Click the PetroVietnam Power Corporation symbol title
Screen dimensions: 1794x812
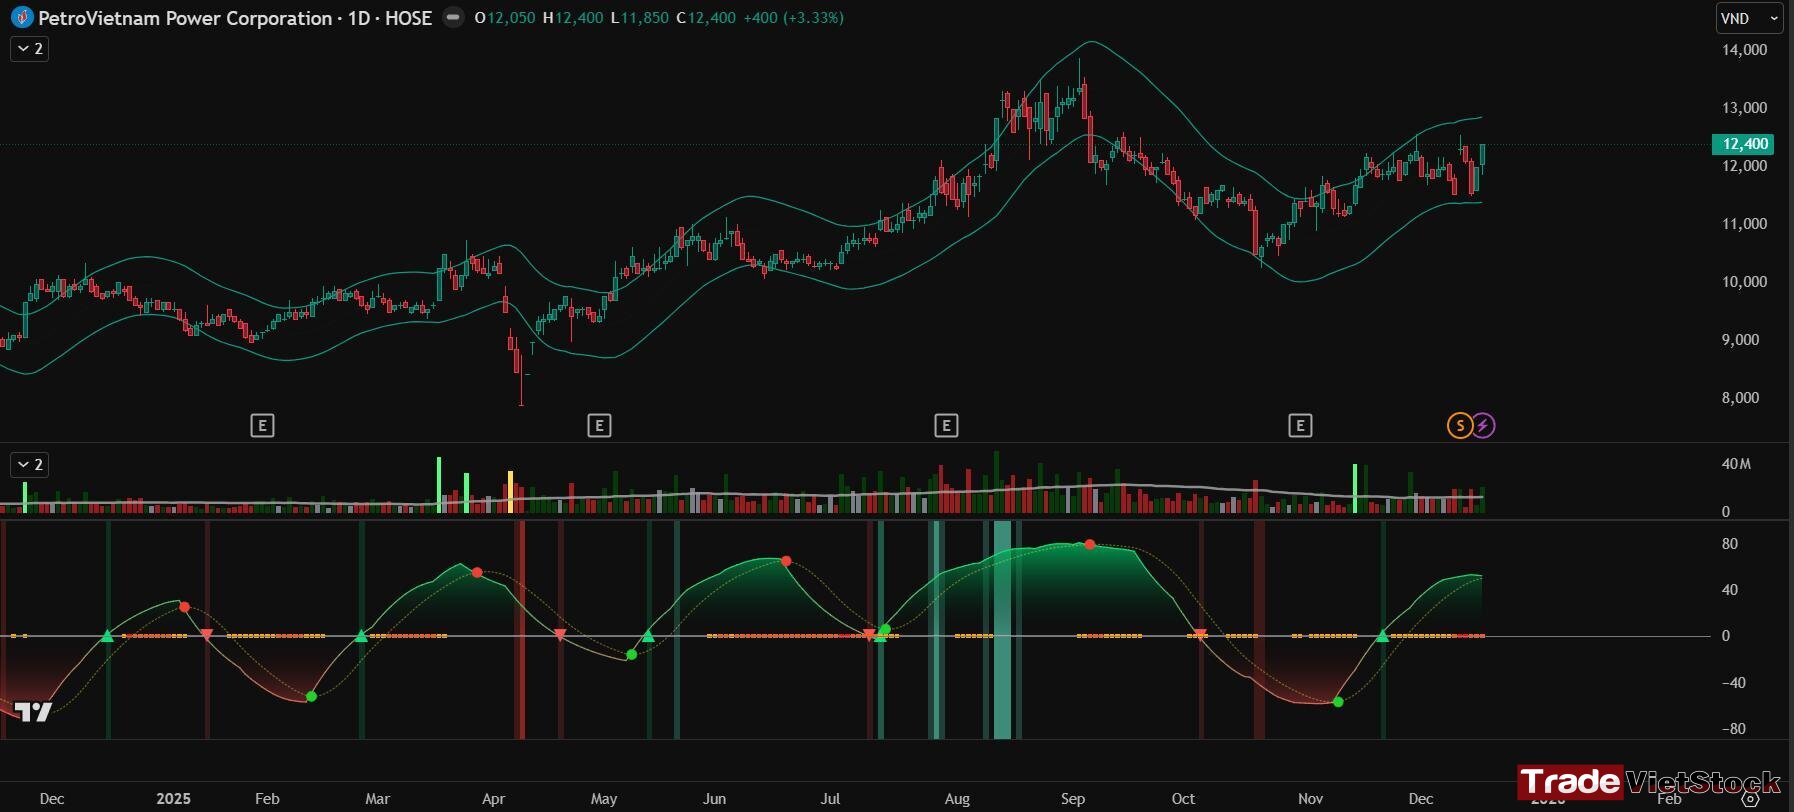[x=234, y=18]
